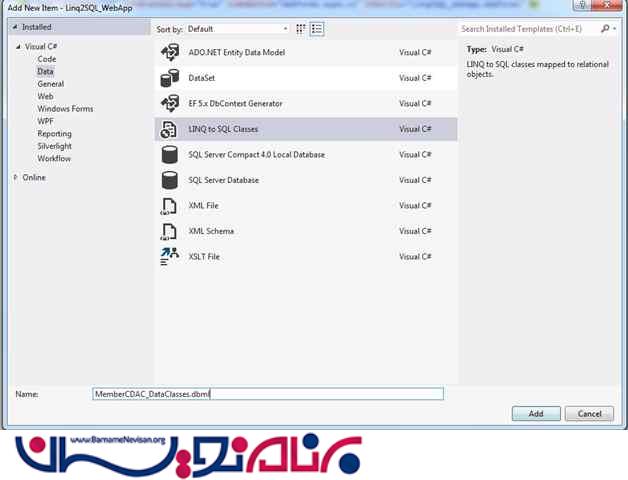Screen dimensions: 628x480
Task: Collapse the Visual C# tree node
Action: click(x=17, y=47)
